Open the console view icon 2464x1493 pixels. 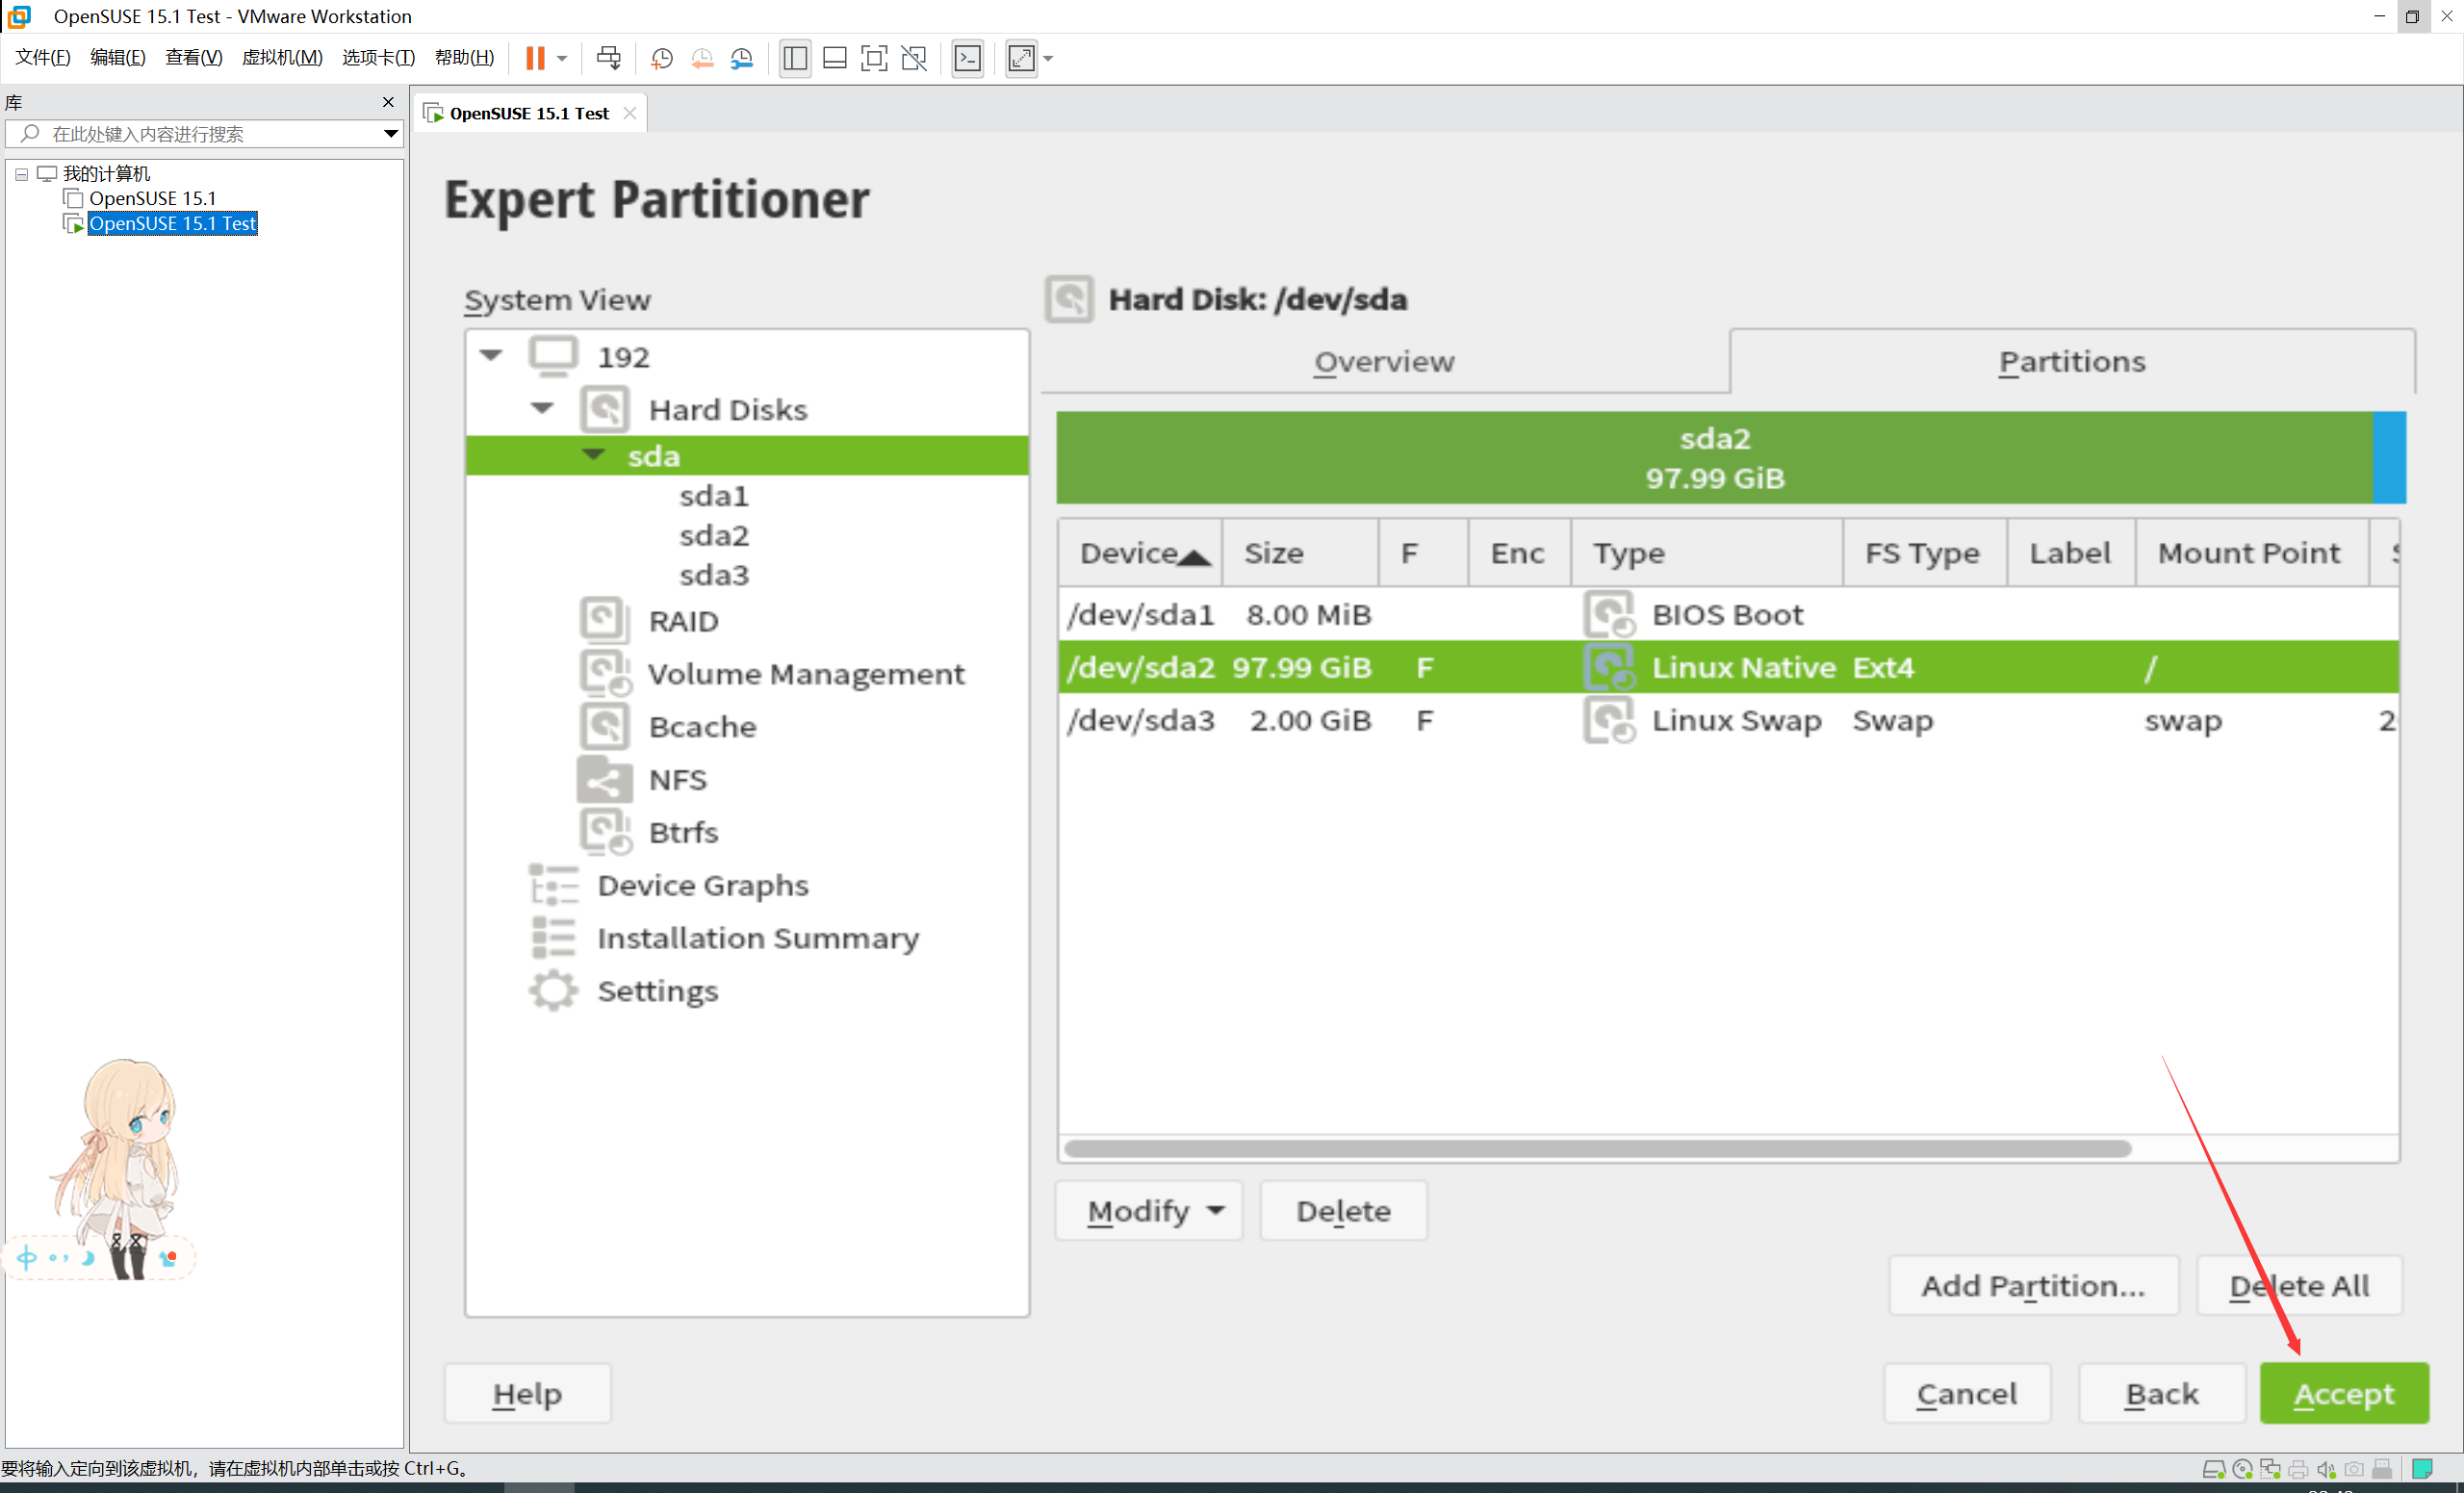click(967, 58)
